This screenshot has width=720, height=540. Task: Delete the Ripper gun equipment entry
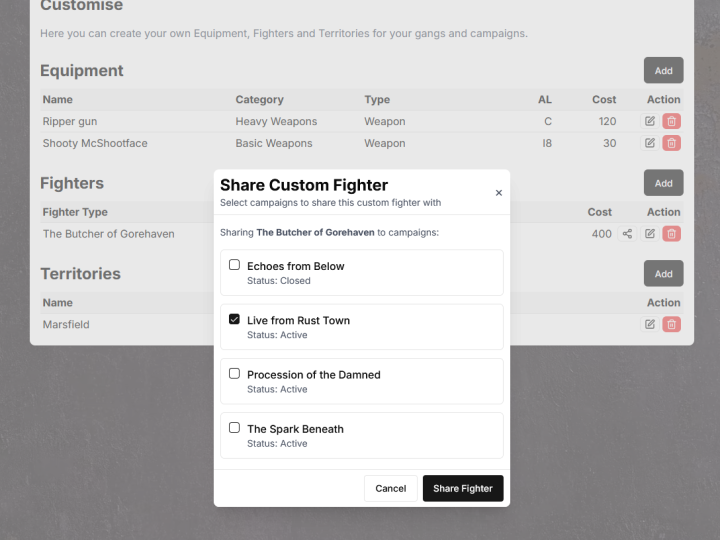point(671,121)
